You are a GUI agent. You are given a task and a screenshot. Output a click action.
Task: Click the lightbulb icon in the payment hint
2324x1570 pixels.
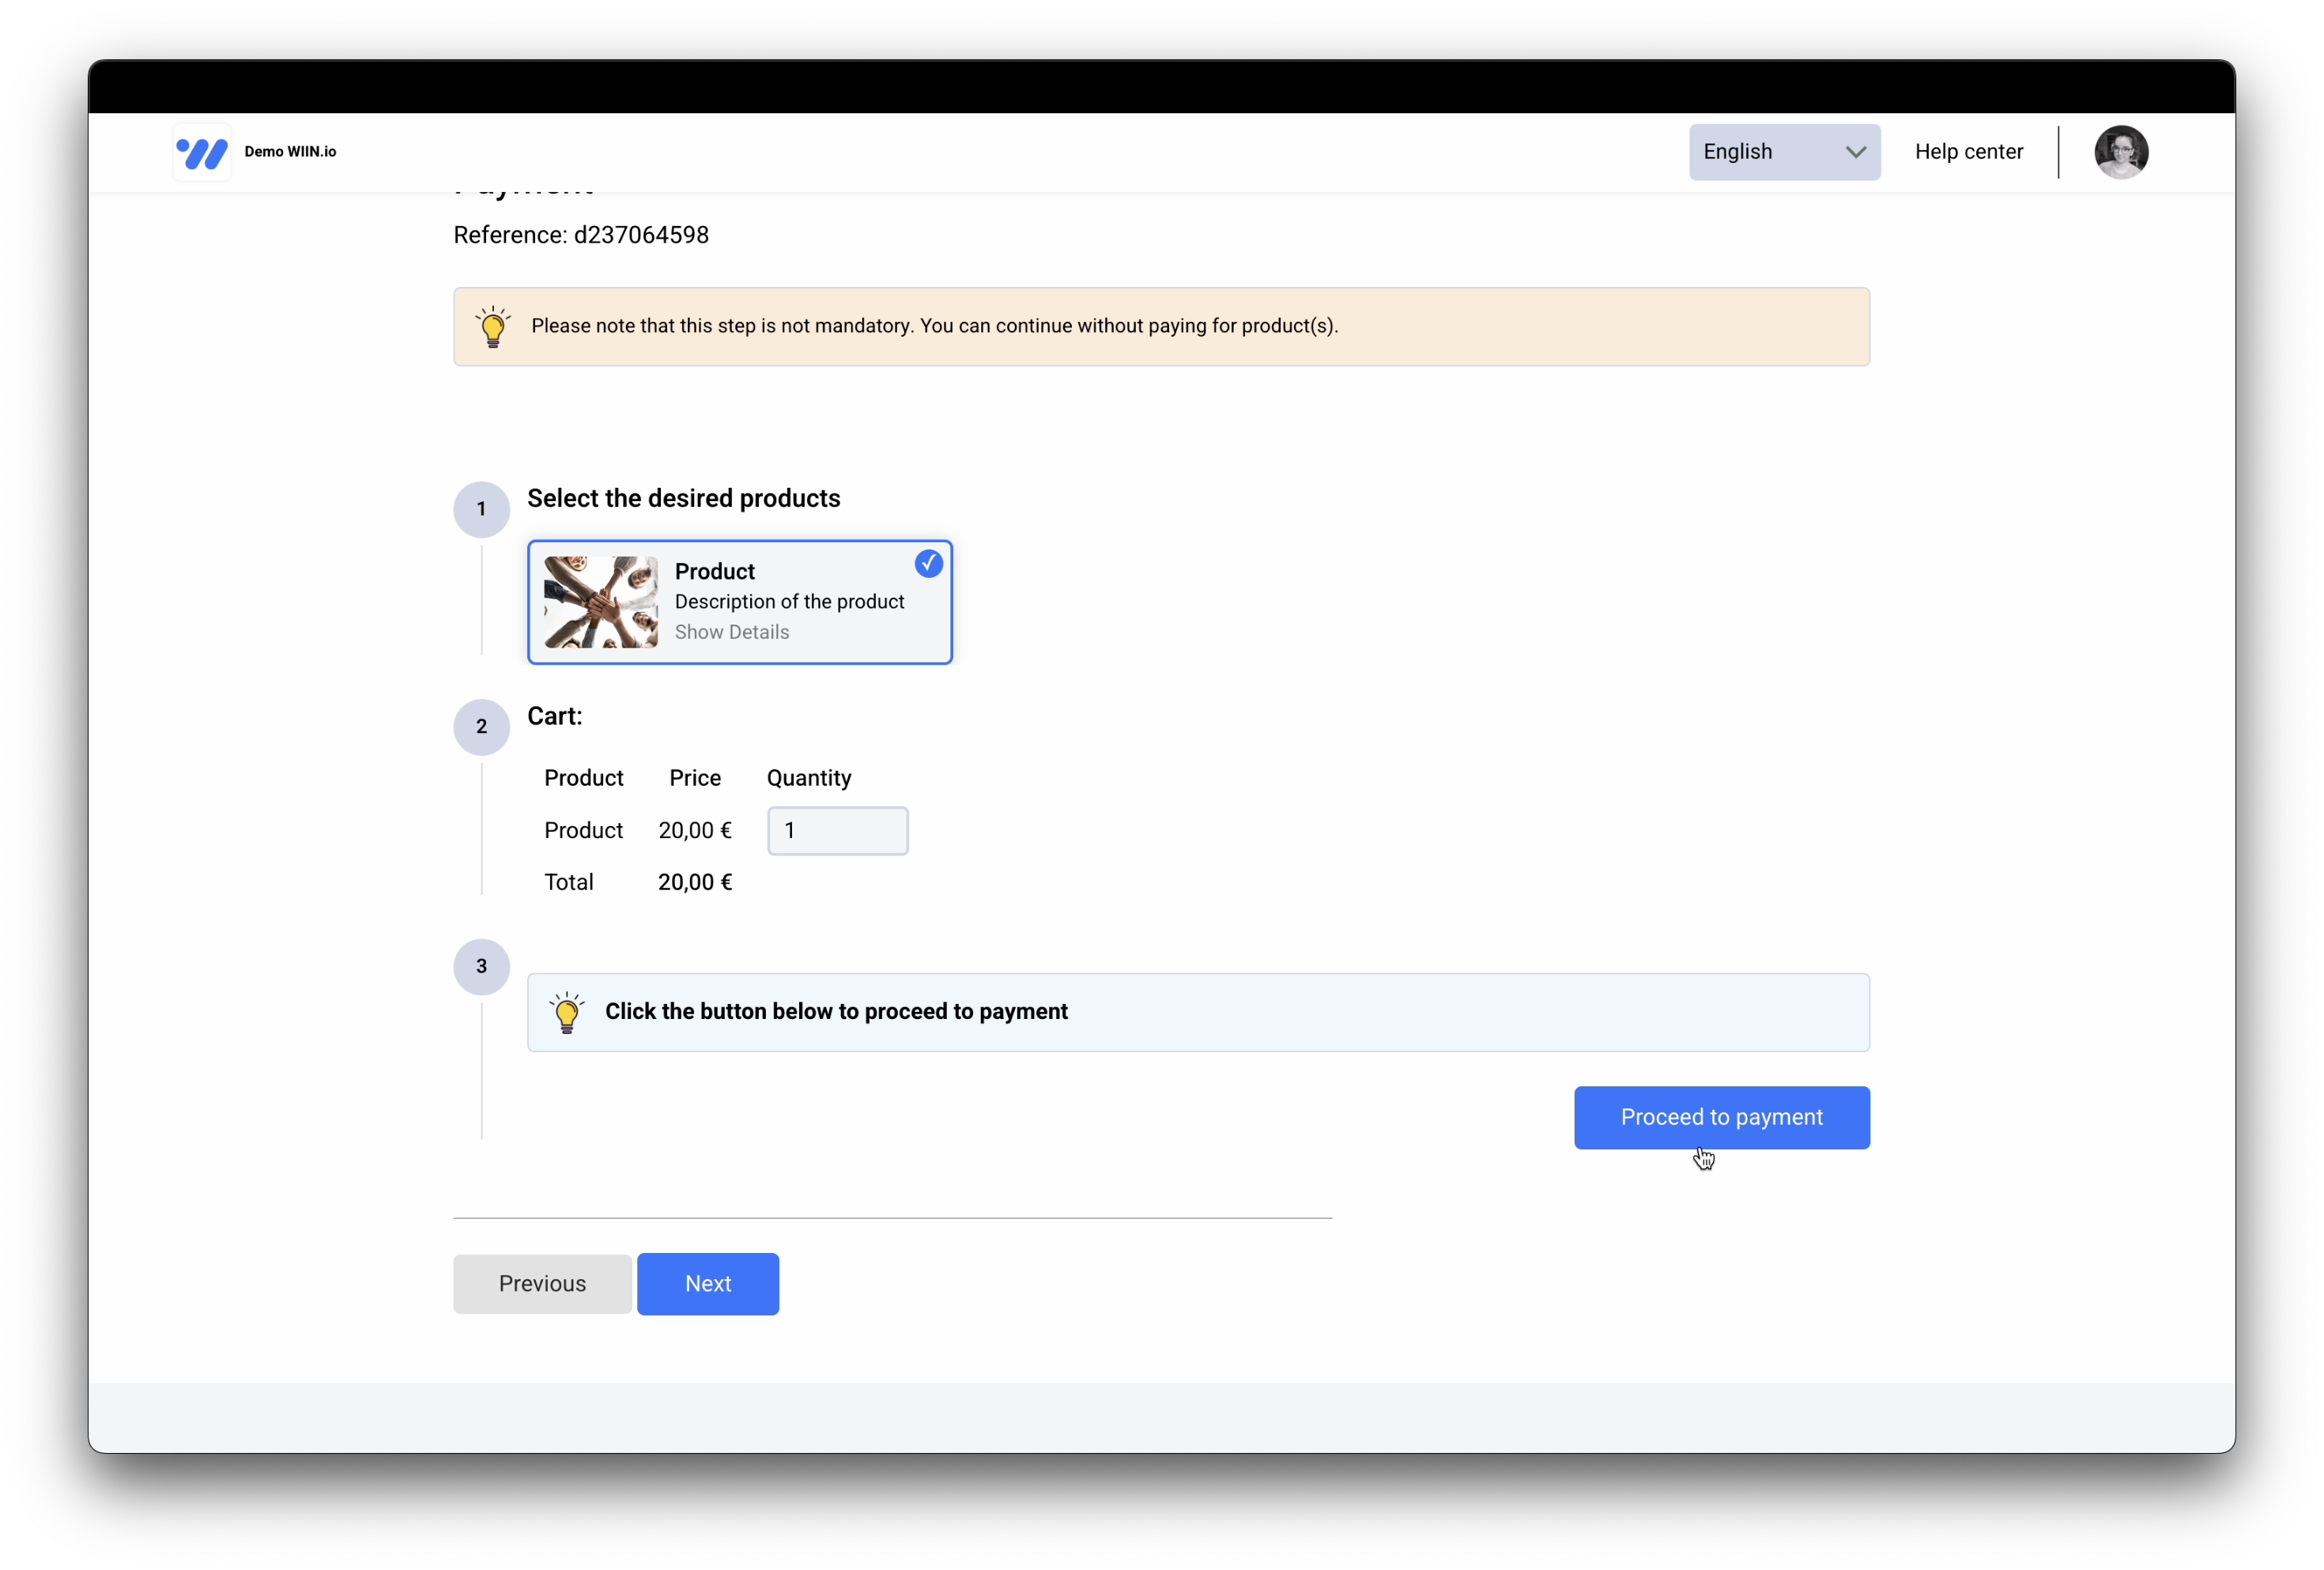(566, 1012)
